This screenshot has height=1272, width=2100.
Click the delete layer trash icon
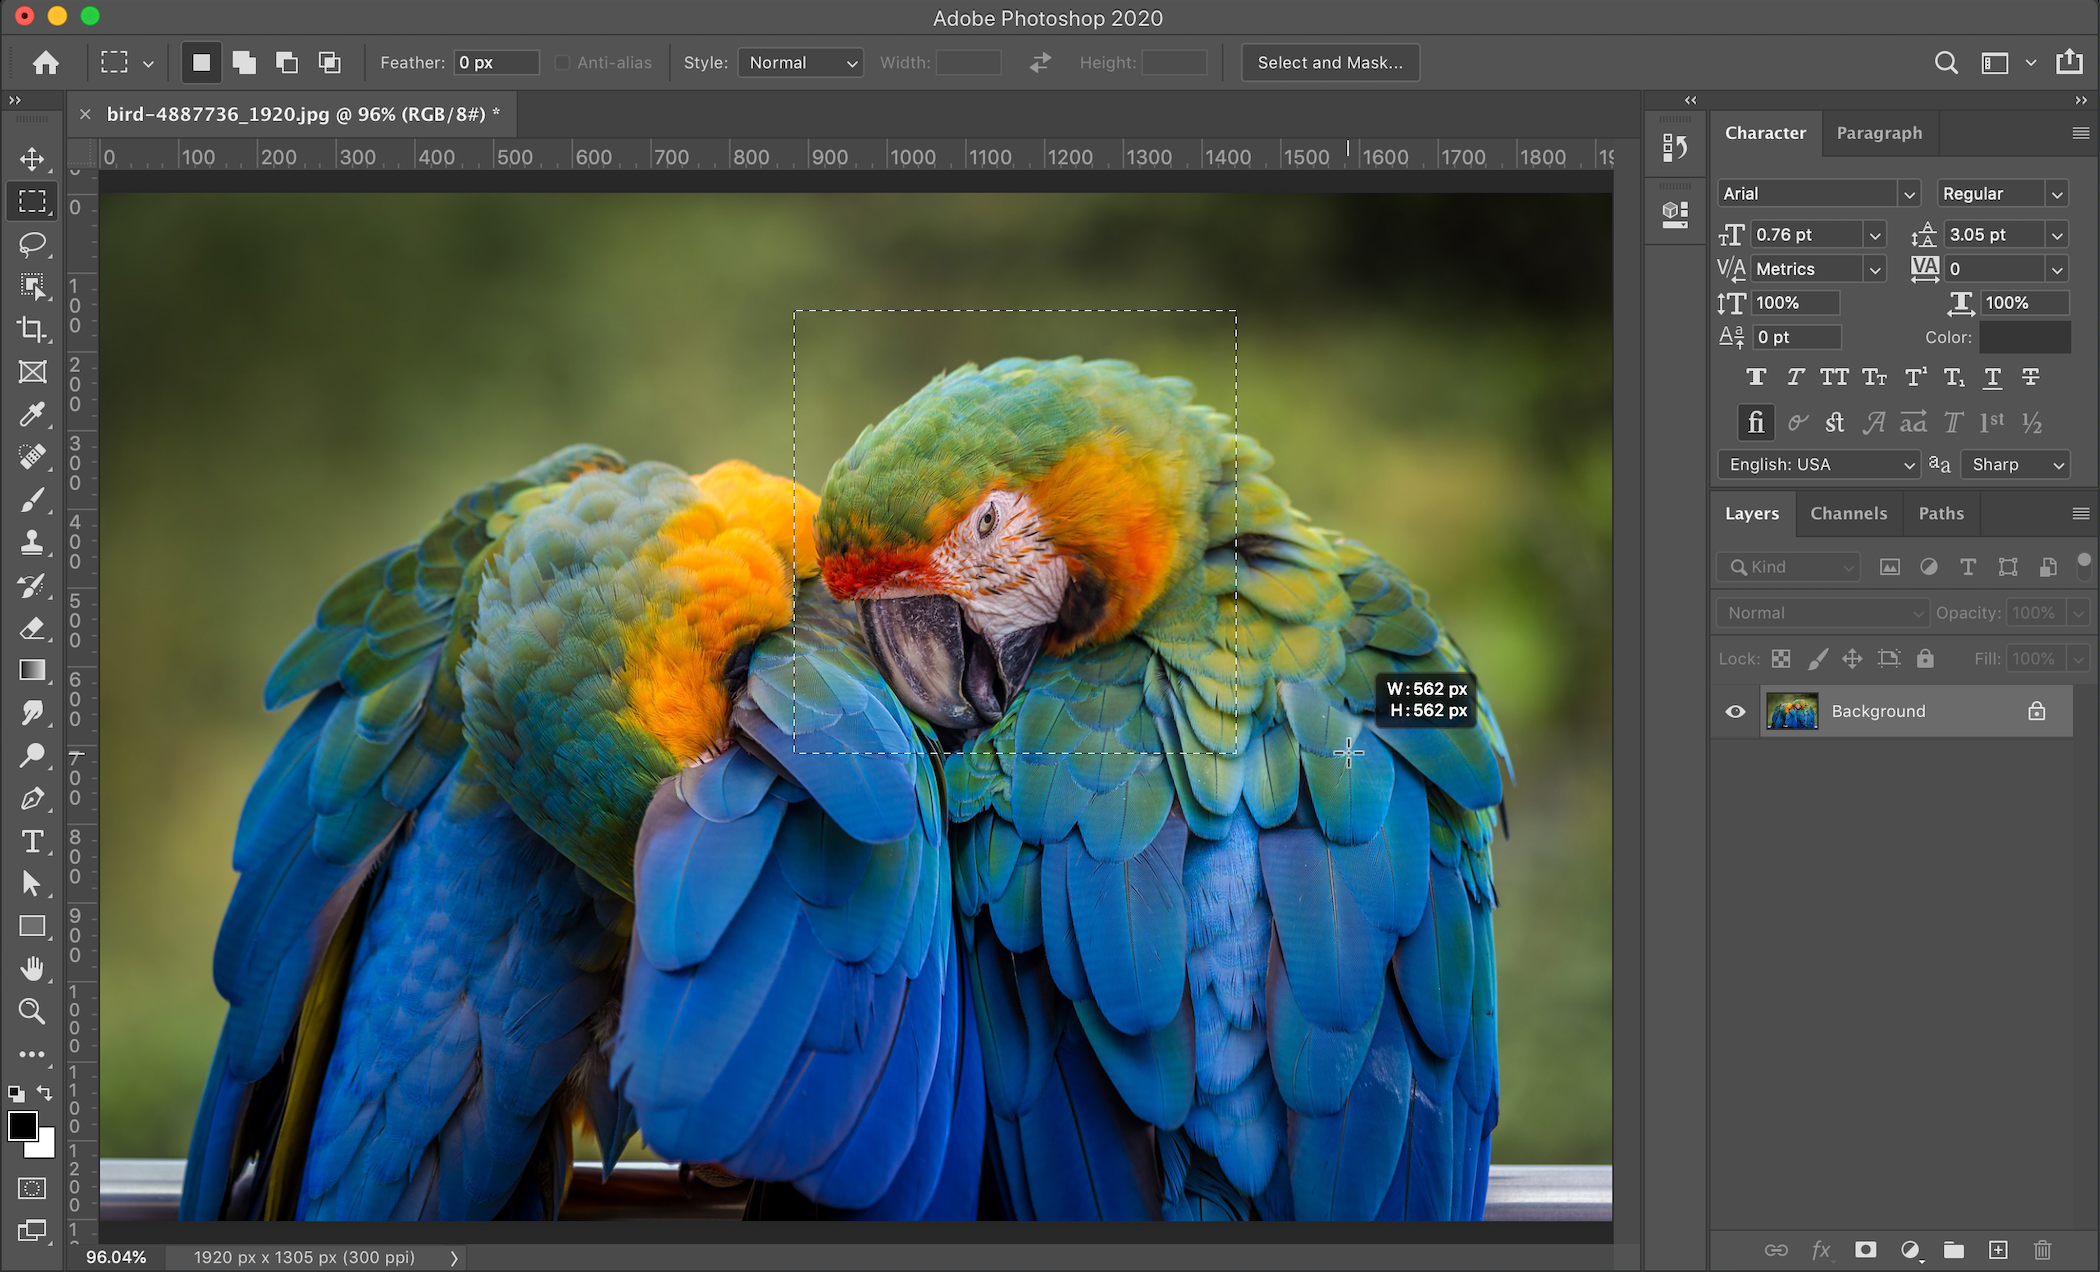click(x=2042, y=1250)
